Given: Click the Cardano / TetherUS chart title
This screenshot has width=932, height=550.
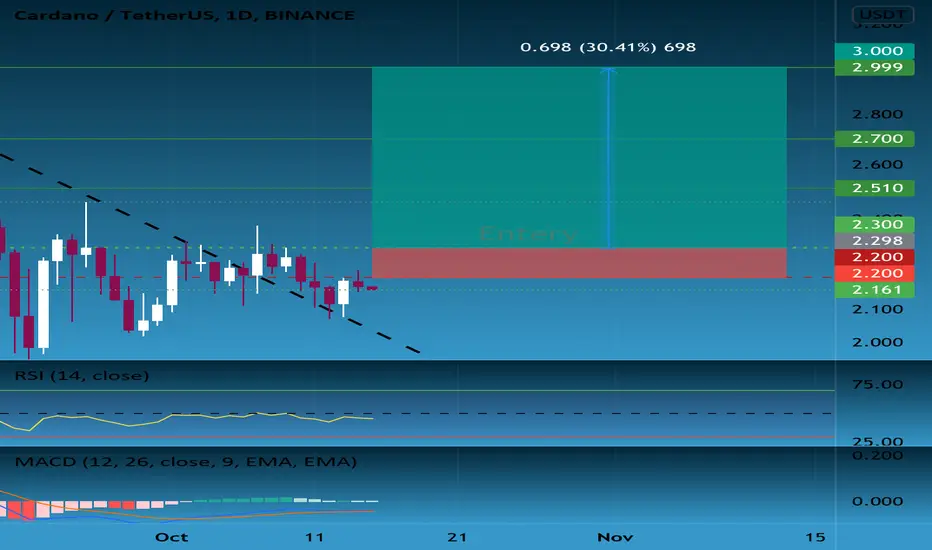Looking at the screenshot, I should click(184, 15).
